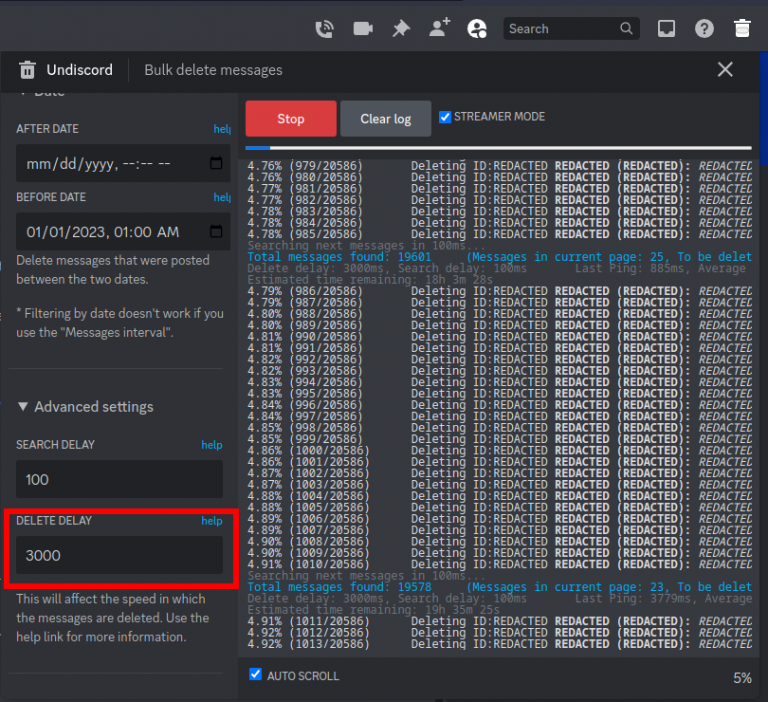Focus the Before Date field
768x702 pixels.
[x=123, y=232]
